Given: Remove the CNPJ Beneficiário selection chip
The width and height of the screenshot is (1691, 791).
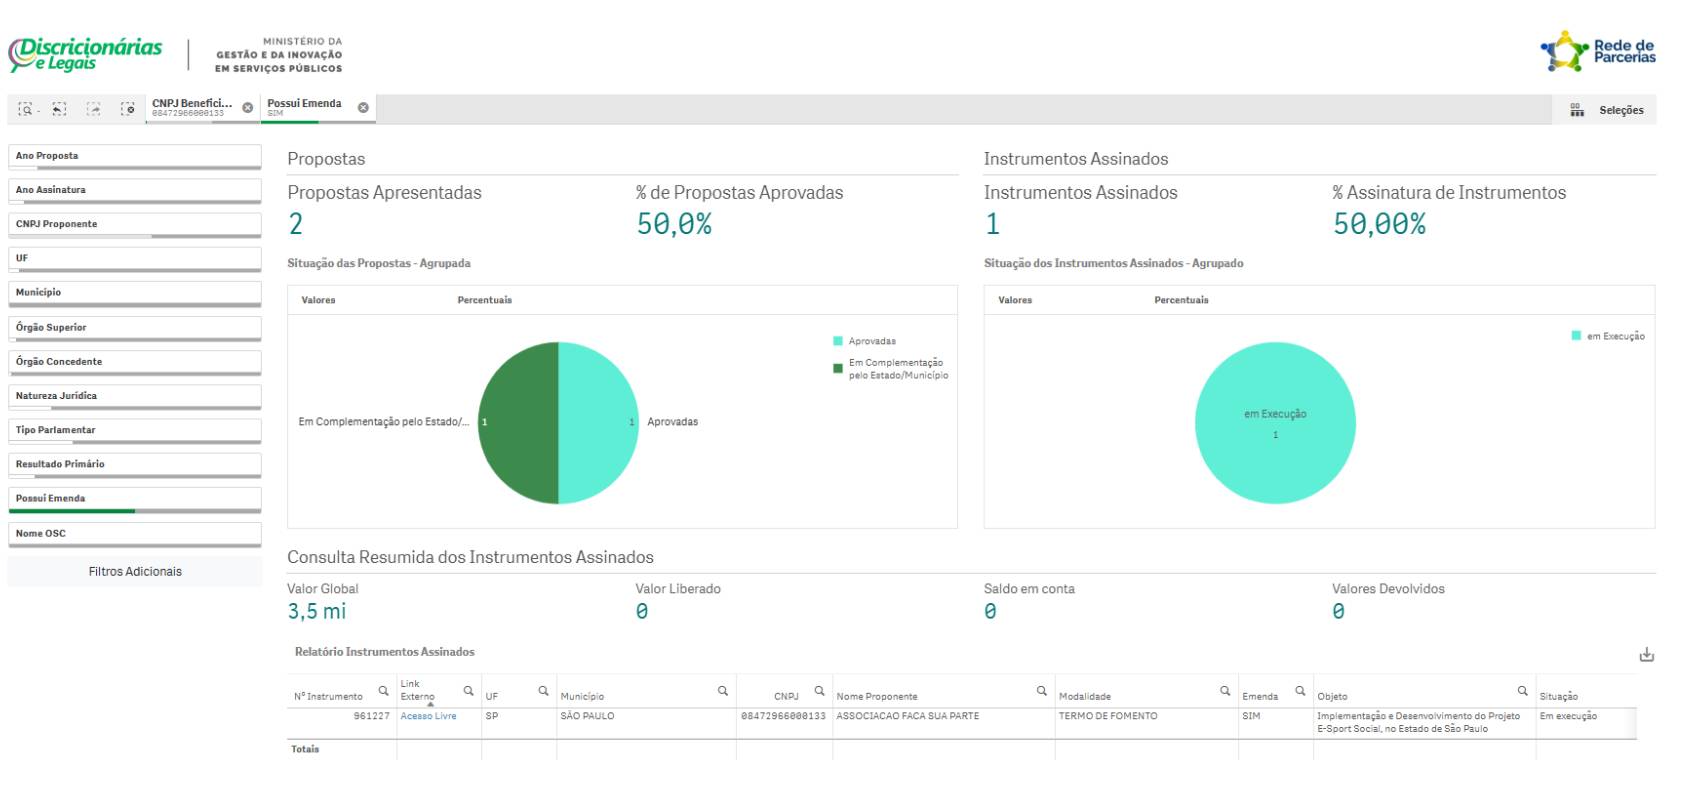Looking at the screenshot, I should (248, 108).
